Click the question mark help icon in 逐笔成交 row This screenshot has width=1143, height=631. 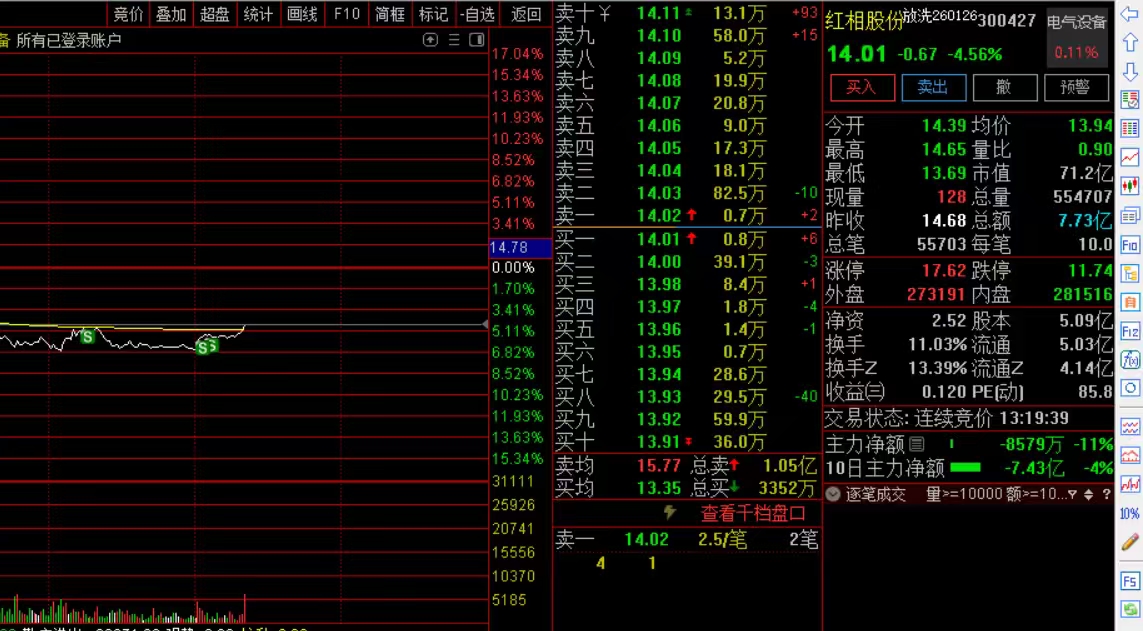click(x=1106, y=494)
